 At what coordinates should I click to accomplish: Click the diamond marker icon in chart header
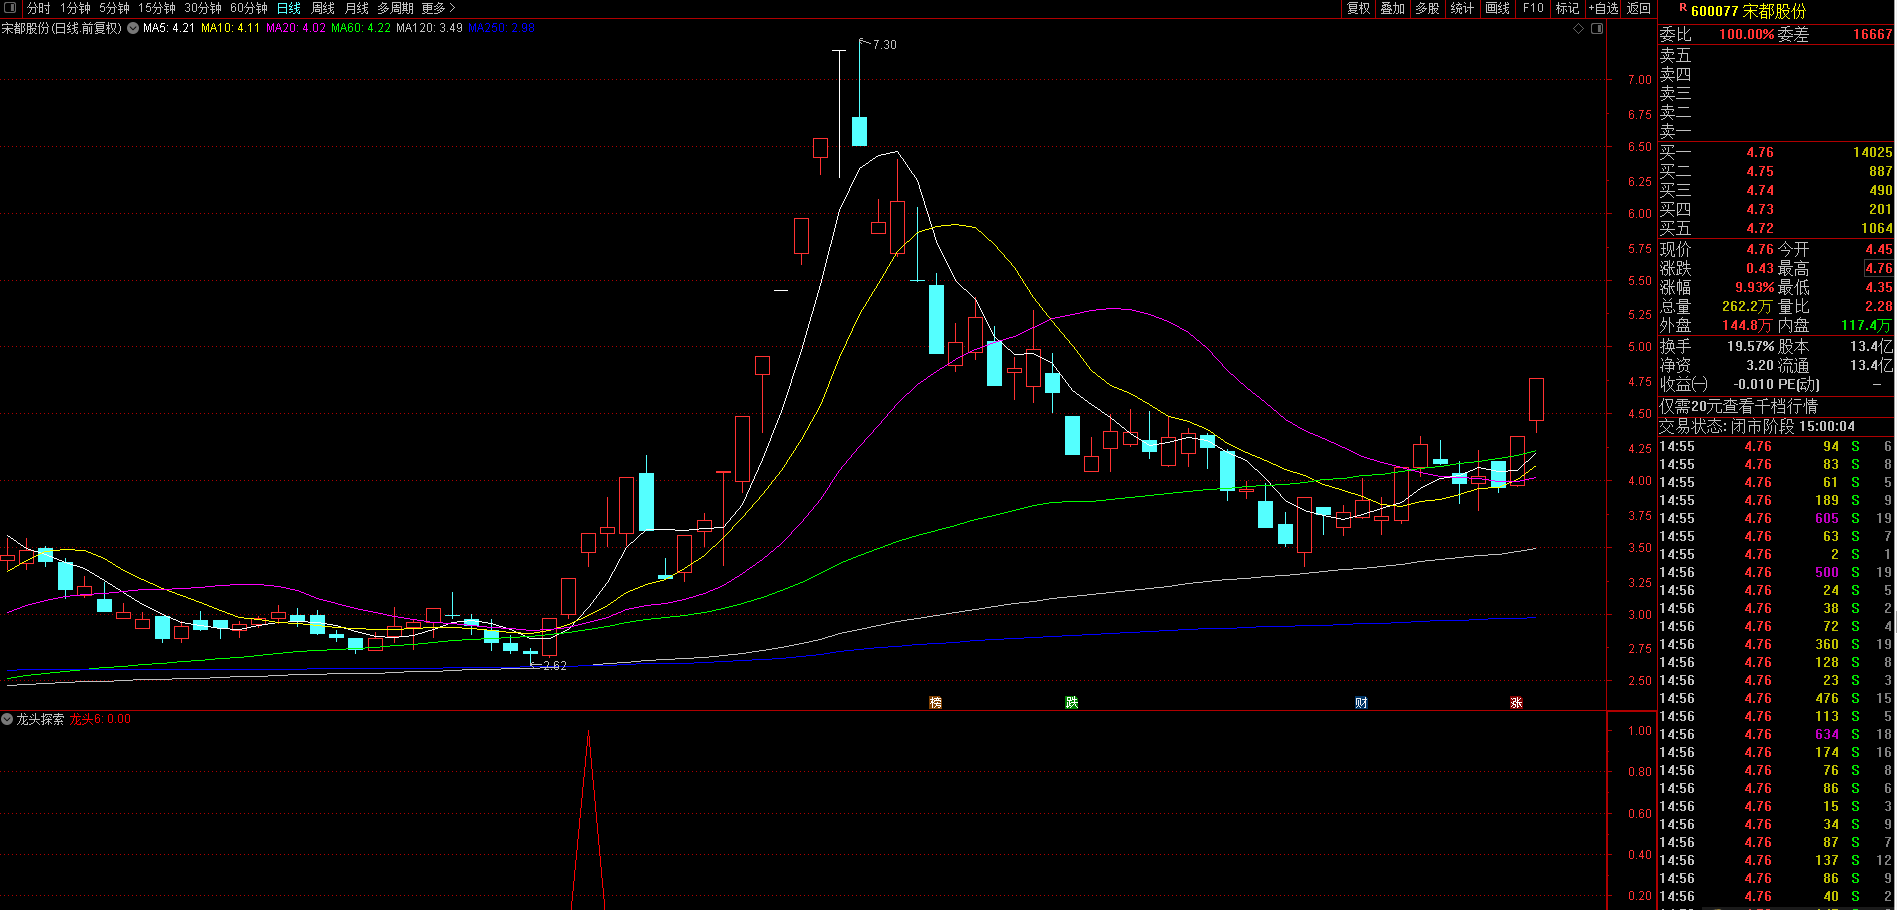coord(1579,28)
